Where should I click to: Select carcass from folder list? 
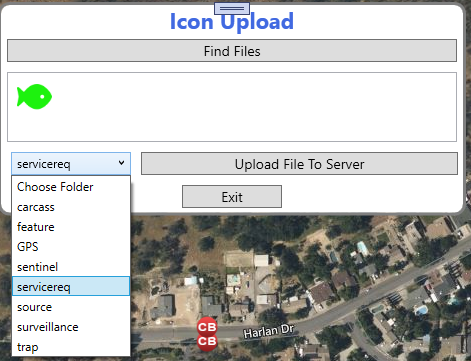pos(71,207)
